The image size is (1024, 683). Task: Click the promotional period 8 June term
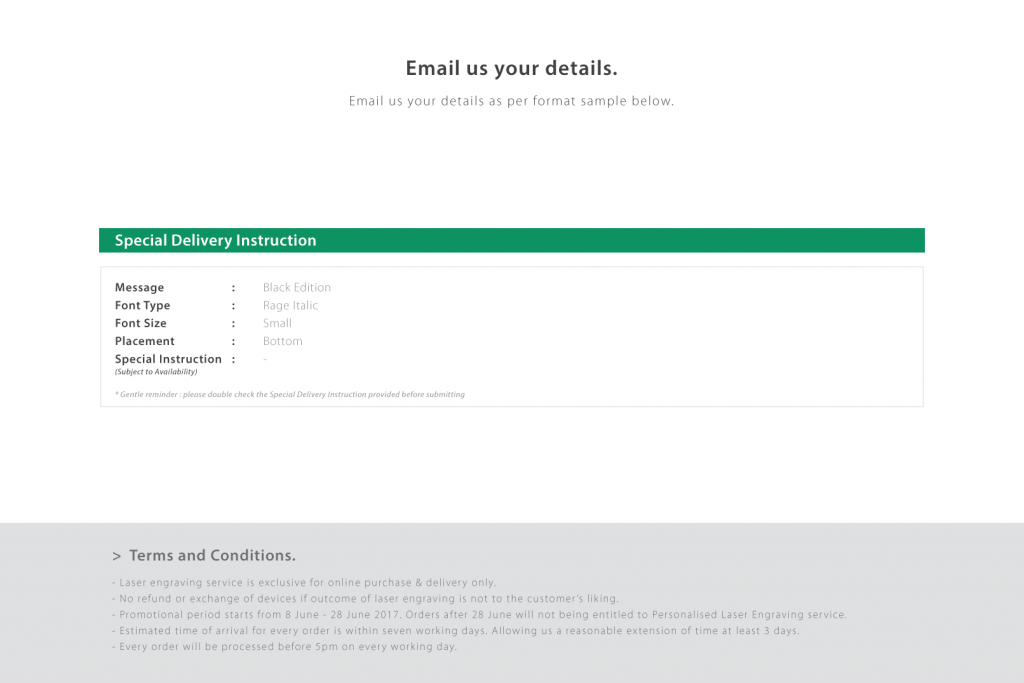479,614
